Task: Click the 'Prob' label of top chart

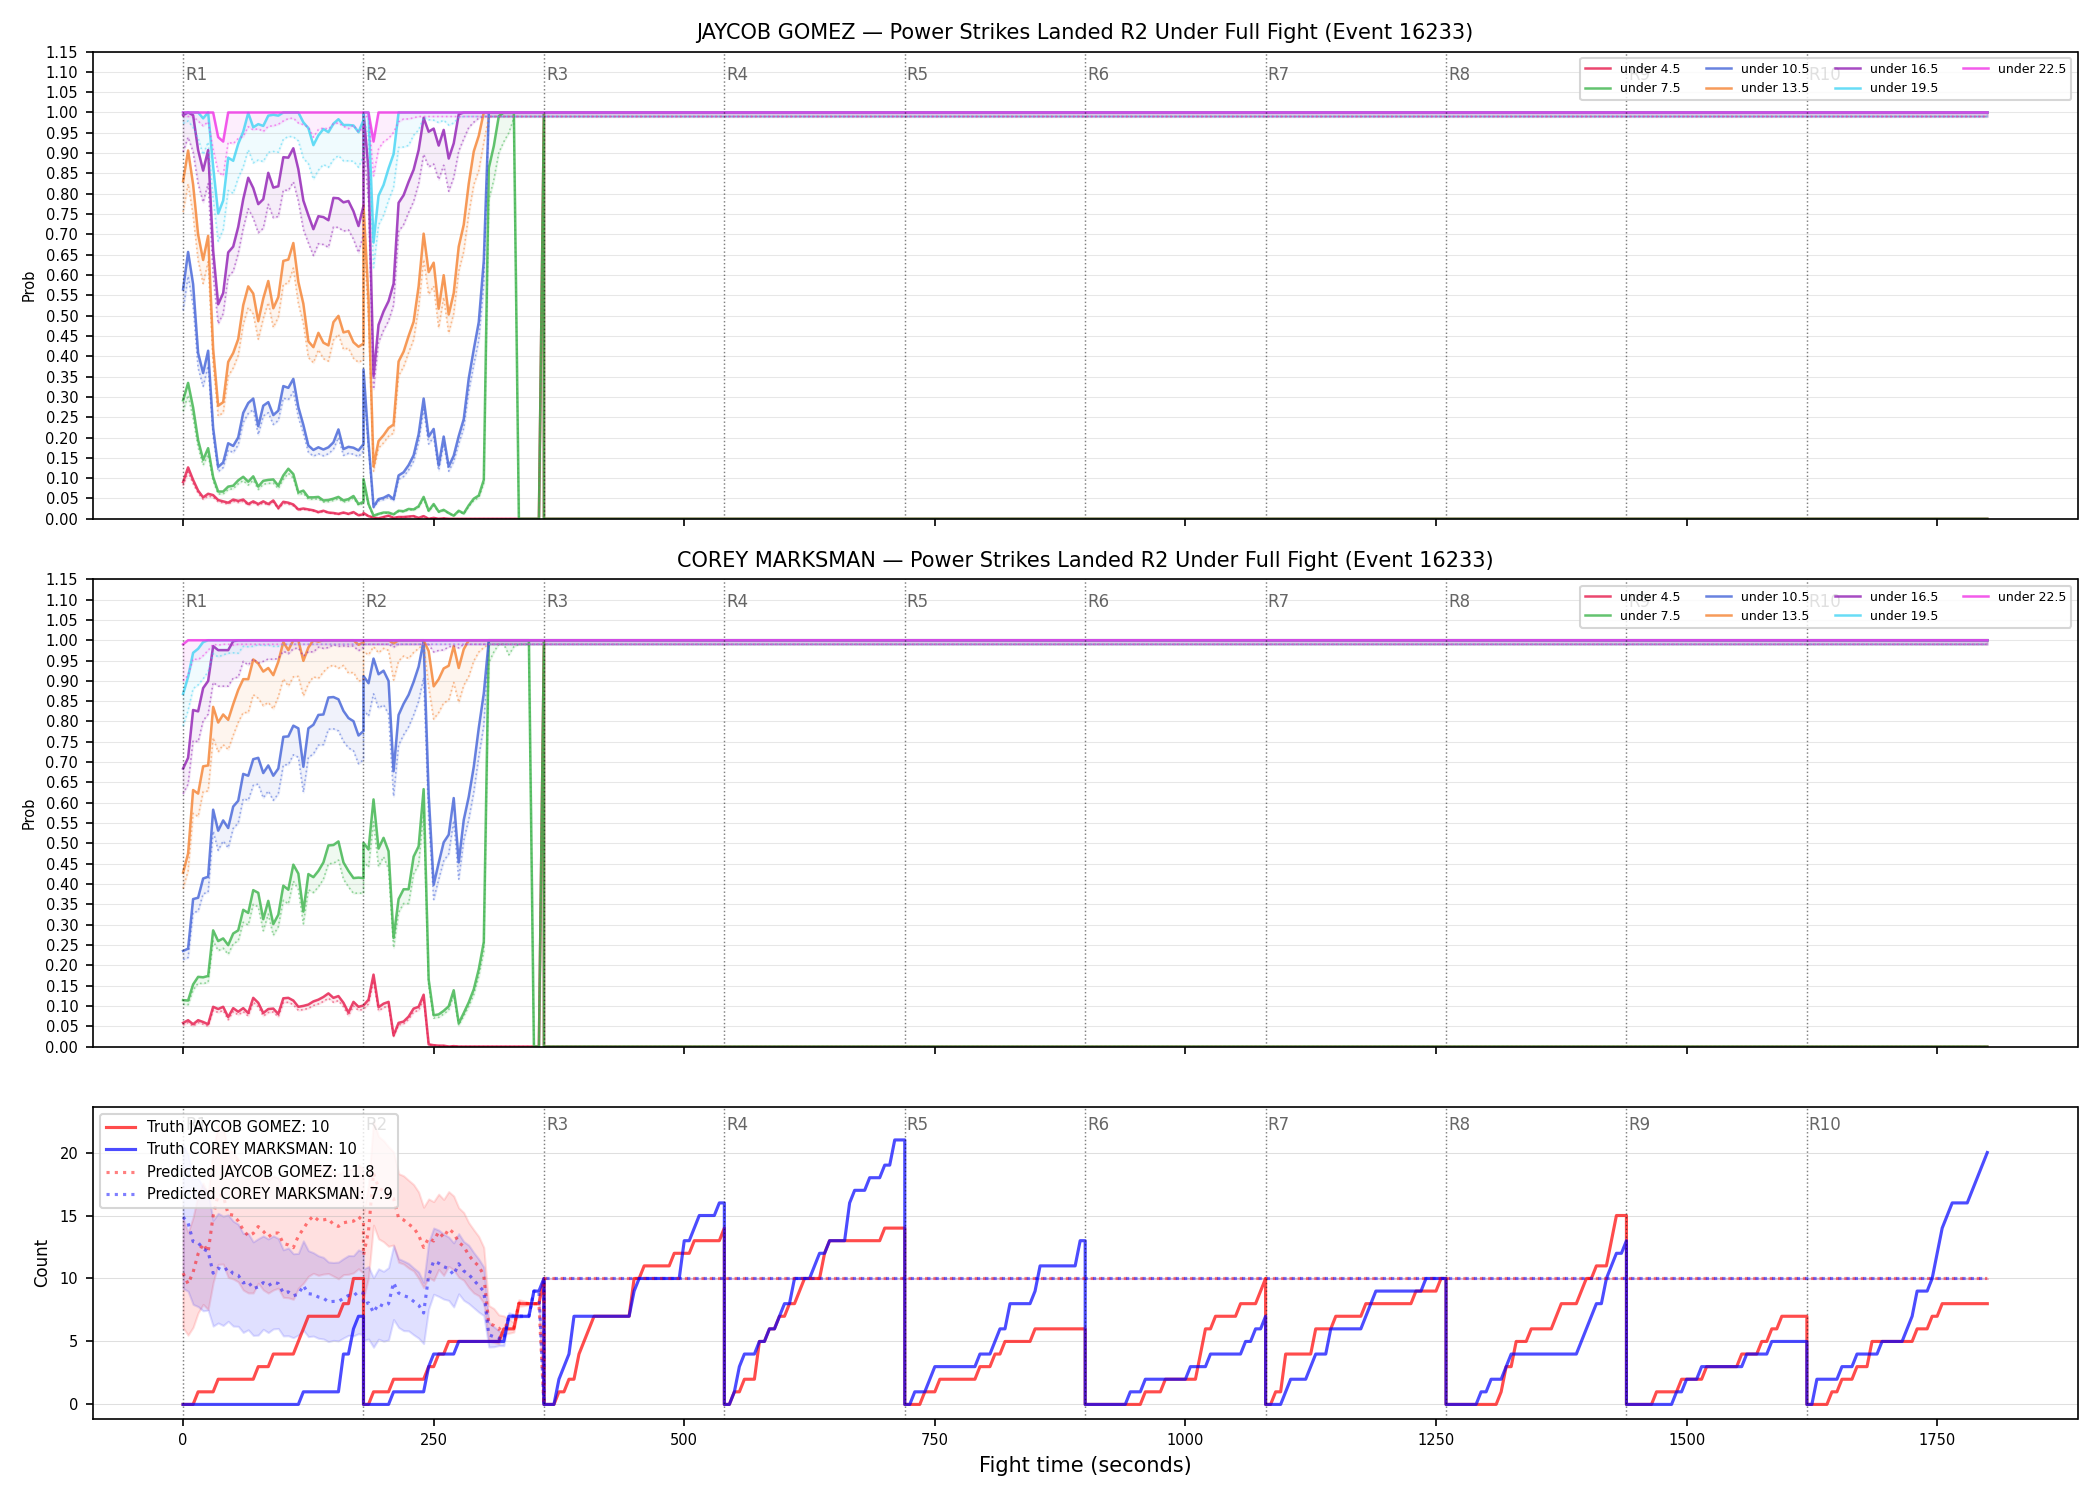Action: 29,287
